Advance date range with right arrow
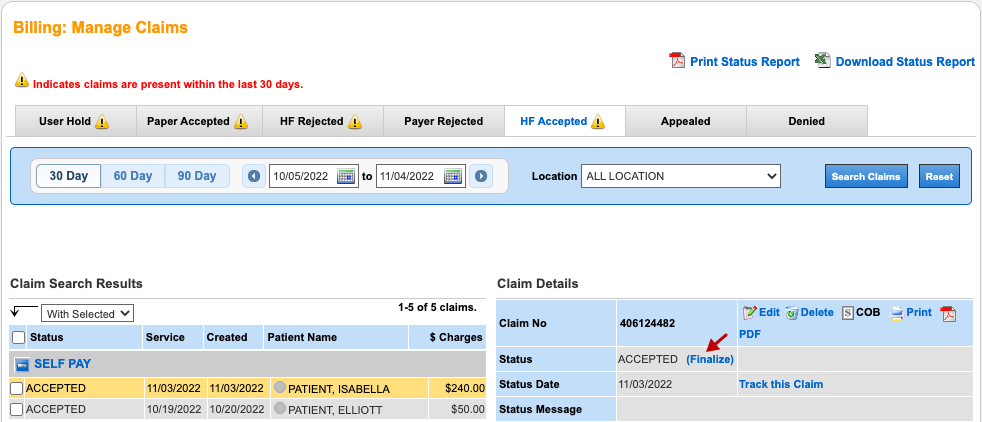982x422 pixels. [480, 176]
